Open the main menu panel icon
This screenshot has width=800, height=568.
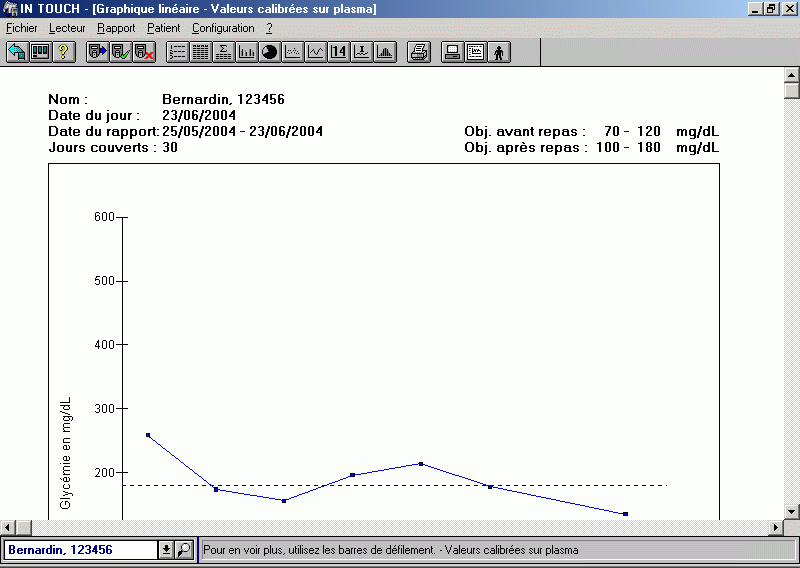click(x=40, y=52)
